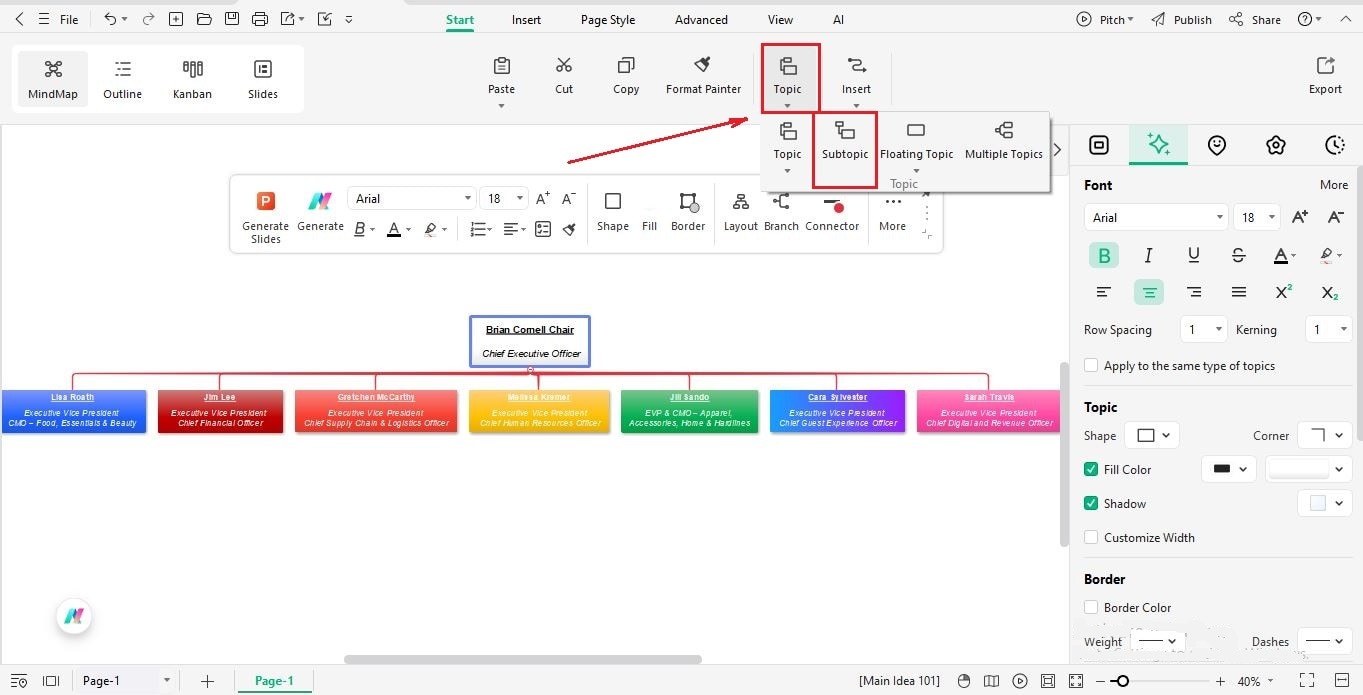Click the Pitch button
1363x695 pixels.
1104,19
